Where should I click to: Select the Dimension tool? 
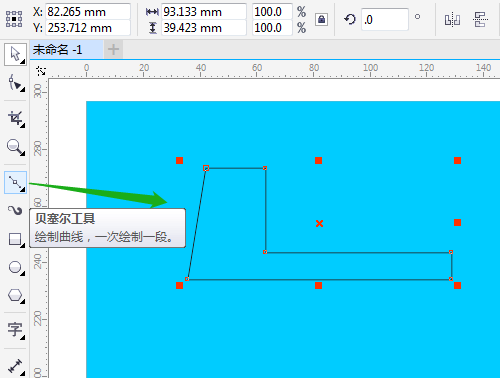[16, 366]
